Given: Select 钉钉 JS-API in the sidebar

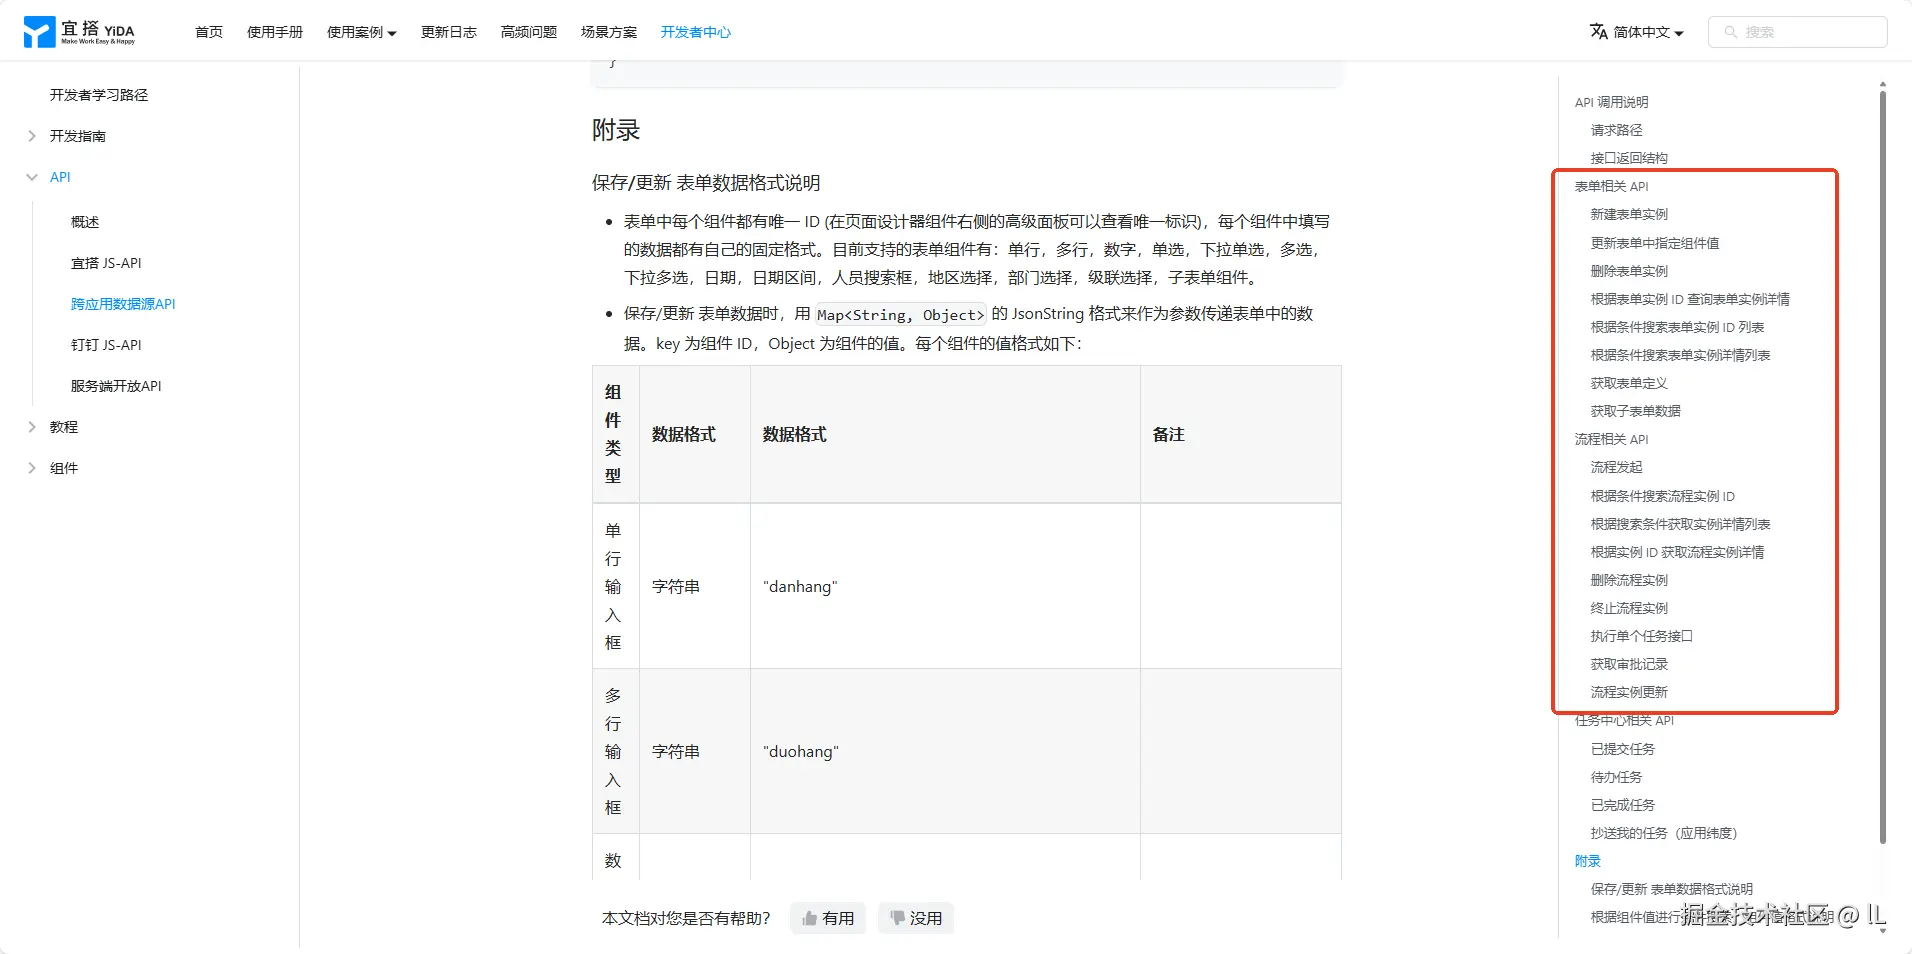Looking at the screenshot, I should point(107,344).
